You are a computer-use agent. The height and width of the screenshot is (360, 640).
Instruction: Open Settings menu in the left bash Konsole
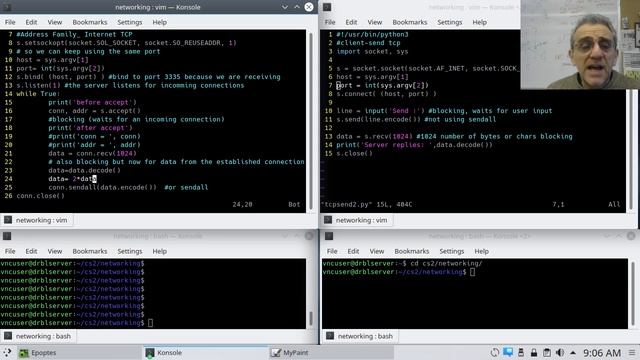point(130,251)
